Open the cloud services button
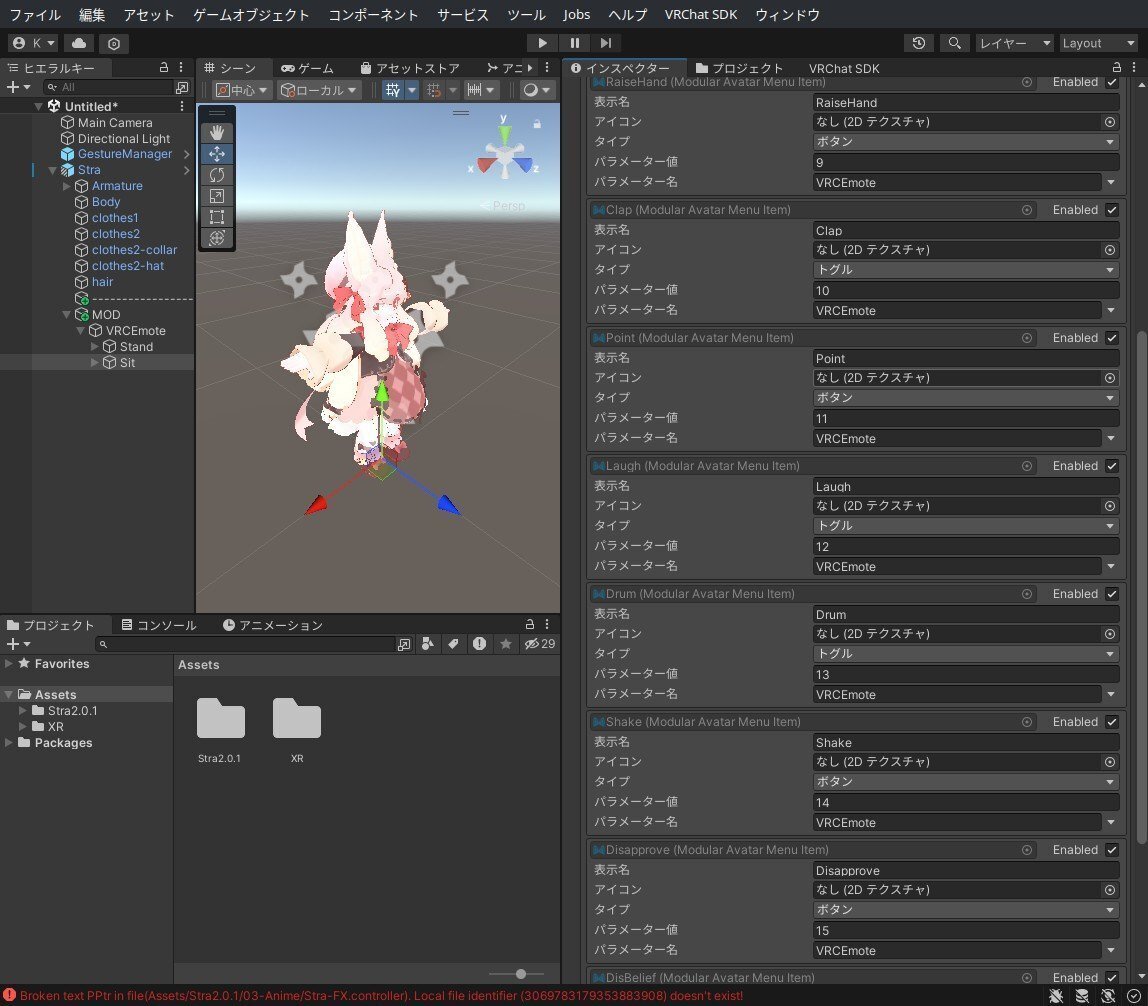 79,43
